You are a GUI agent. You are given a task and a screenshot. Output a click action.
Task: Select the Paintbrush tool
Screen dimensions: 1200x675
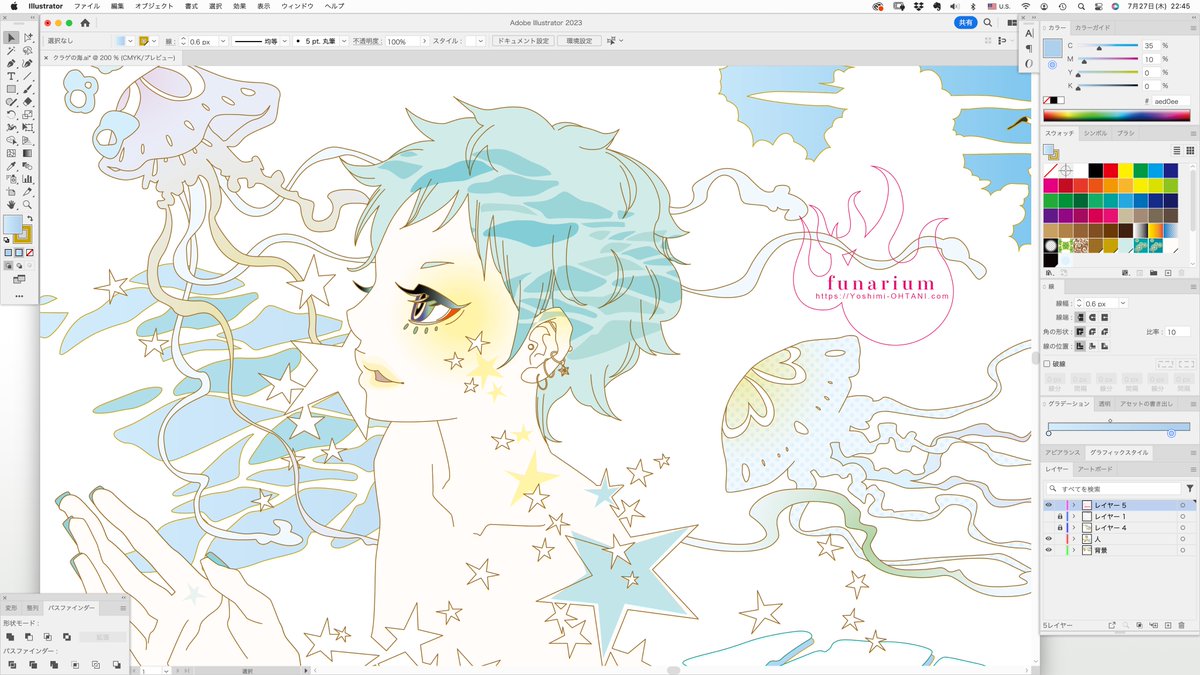click(28, 89)
